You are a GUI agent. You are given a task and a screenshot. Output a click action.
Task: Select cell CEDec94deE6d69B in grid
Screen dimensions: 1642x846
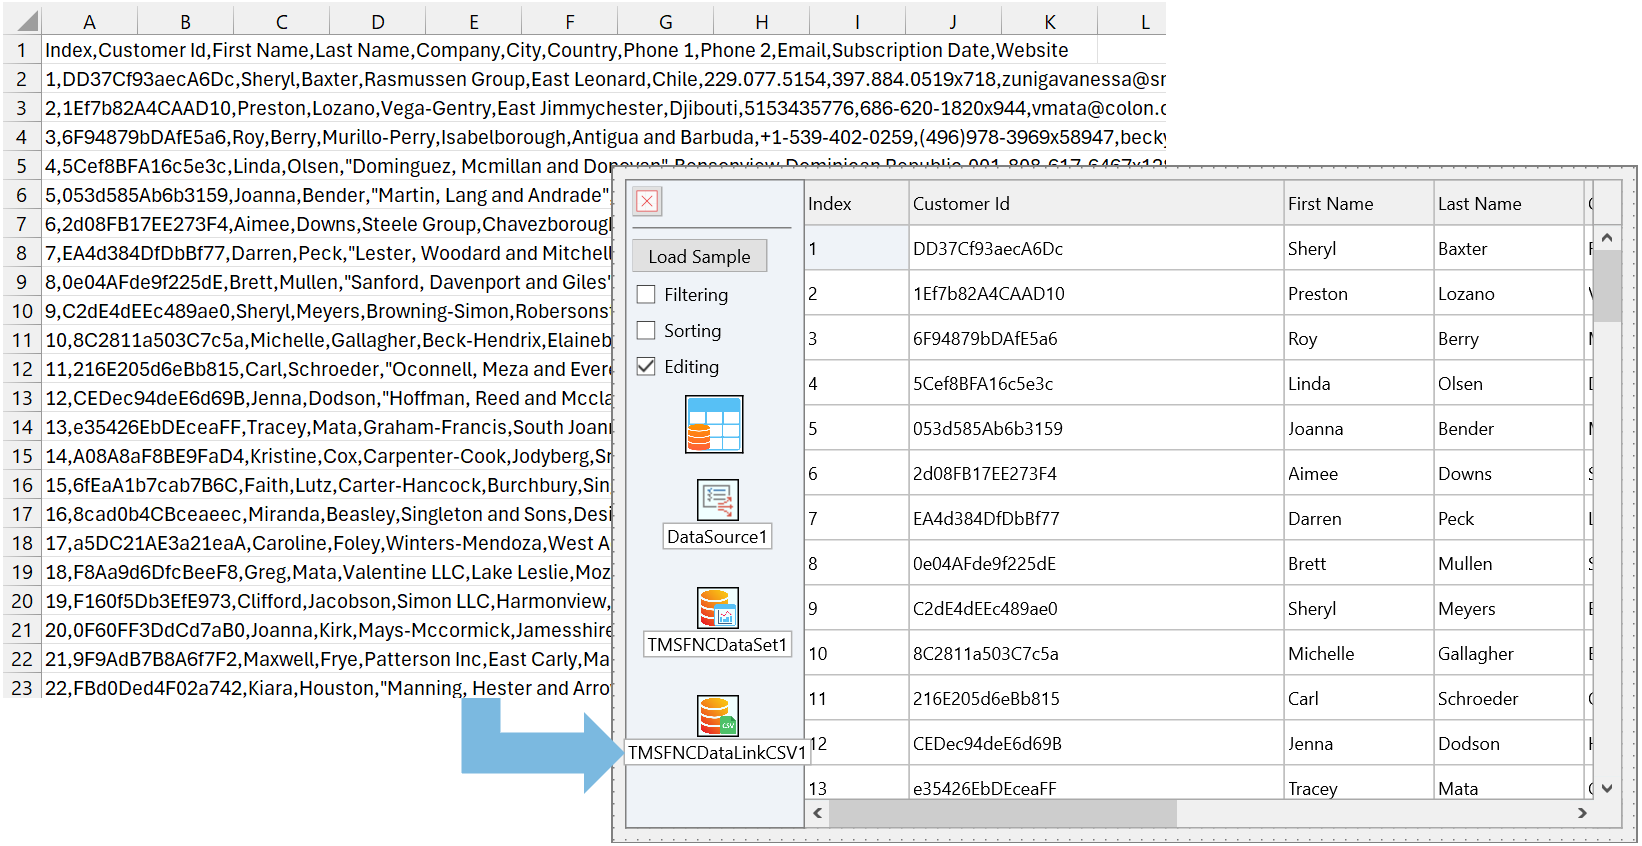[1096, 743]
